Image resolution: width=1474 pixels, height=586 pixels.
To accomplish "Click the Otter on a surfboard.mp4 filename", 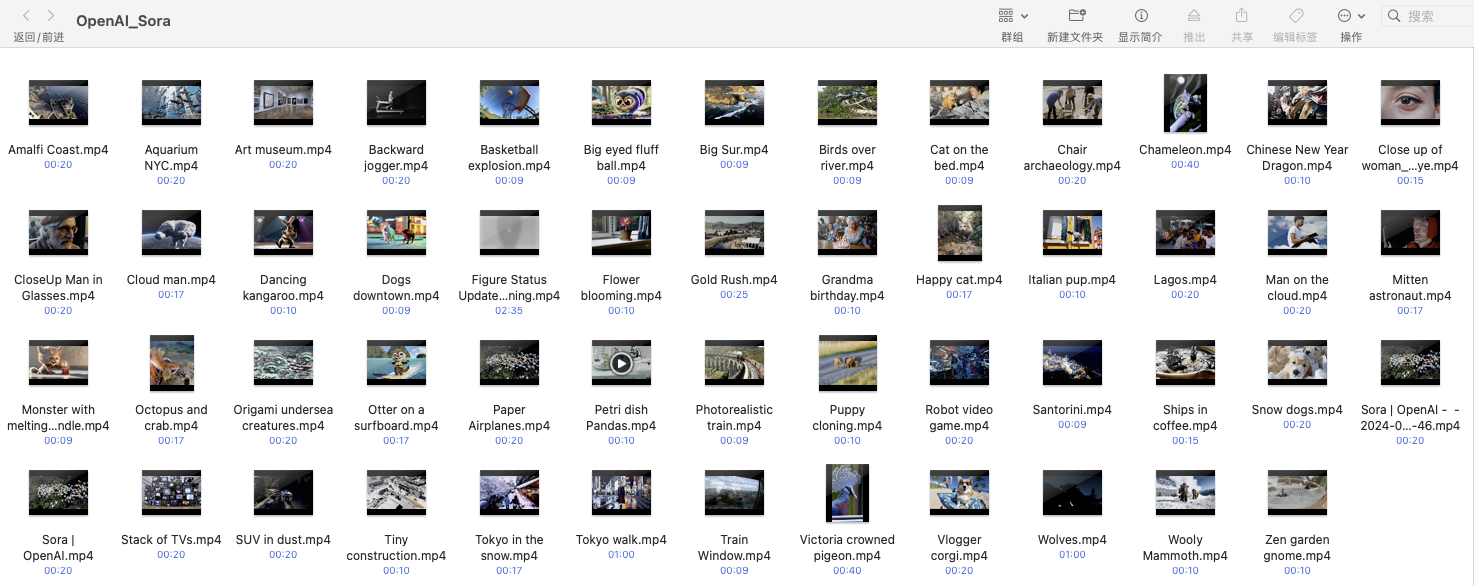I will 396,418.
